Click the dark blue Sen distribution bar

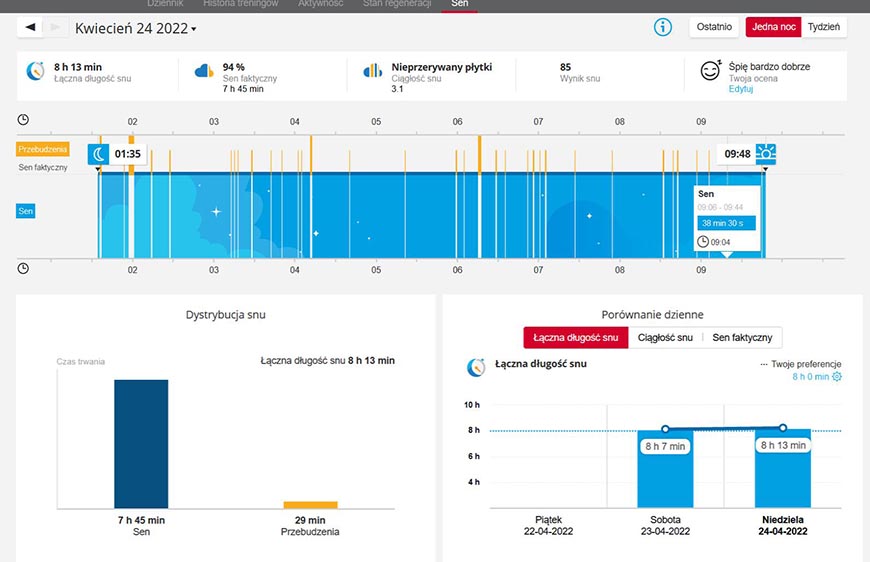point(141,444)
